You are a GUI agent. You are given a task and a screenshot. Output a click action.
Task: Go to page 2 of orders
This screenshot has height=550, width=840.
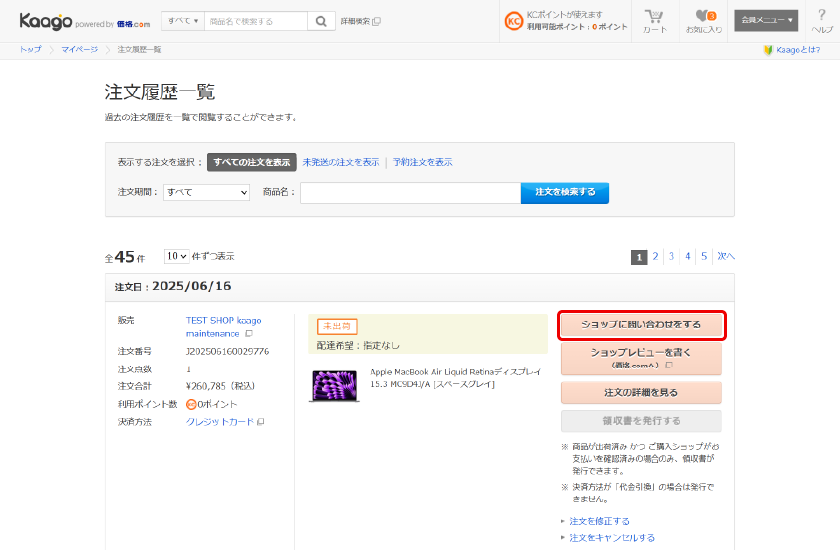coord(655,257)
